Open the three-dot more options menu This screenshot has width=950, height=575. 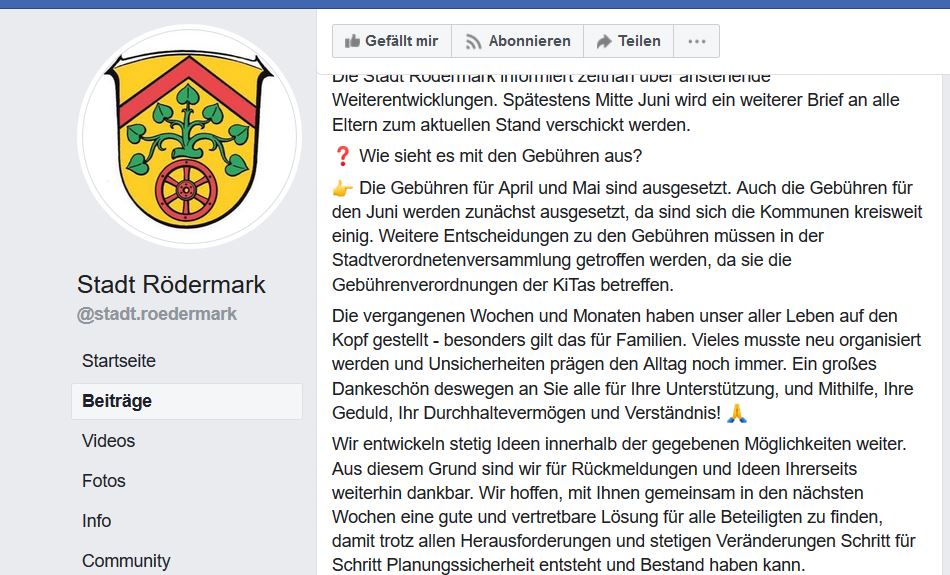[697, 42]
